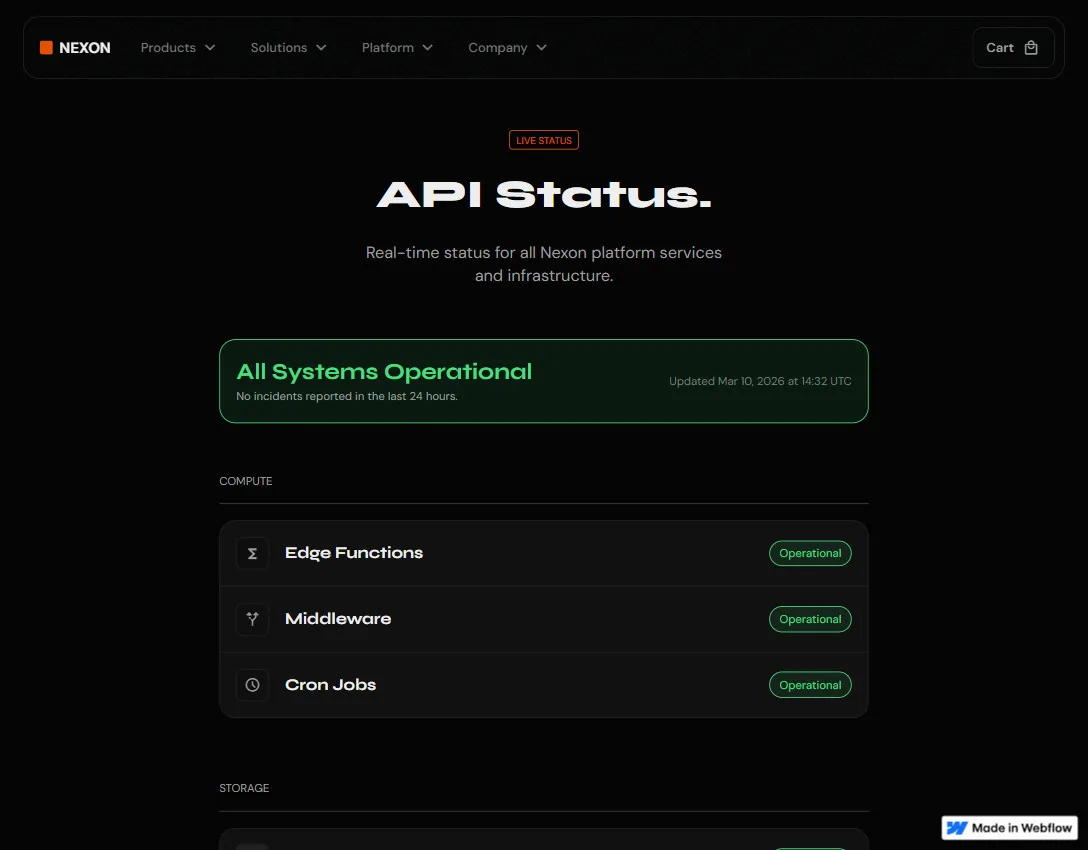
Task: Click the Operational badge for Edge Functions
Action: click(x=810, y=553)
